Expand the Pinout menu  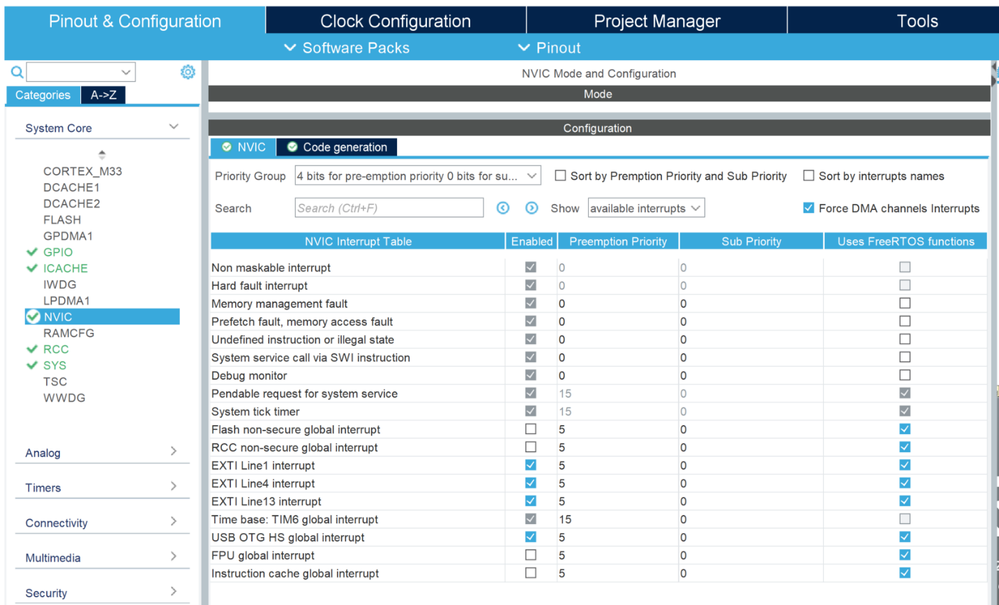549,48
